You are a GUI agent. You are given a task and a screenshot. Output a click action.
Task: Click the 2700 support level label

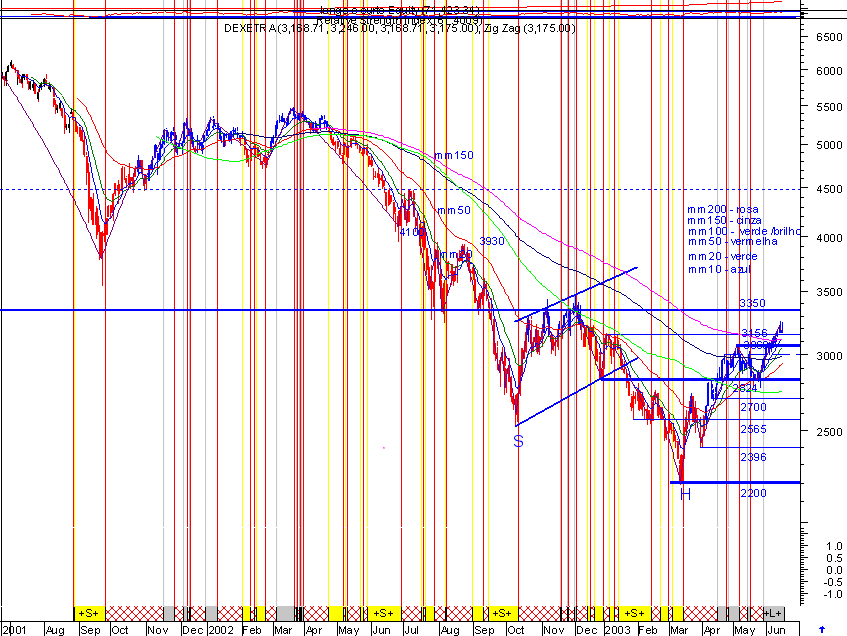tap(754, 407)
